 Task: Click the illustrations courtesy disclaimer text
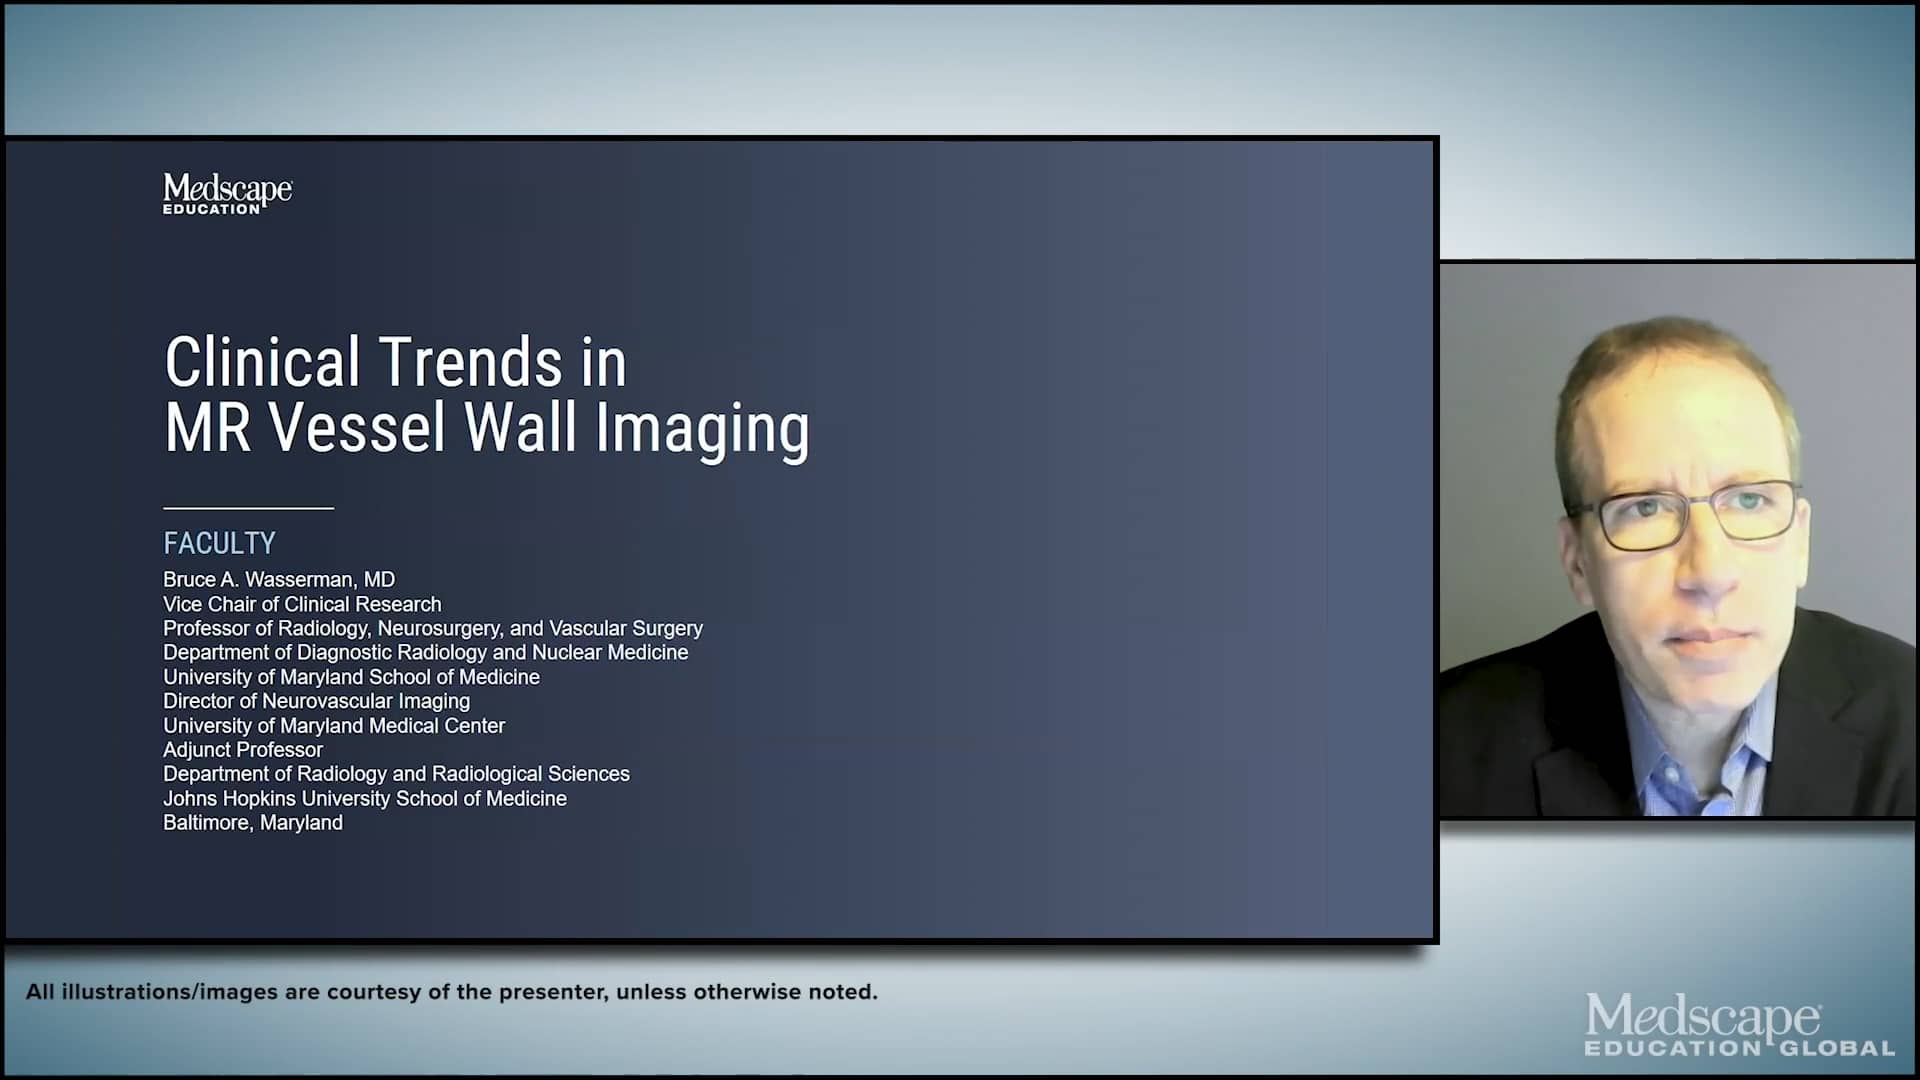[x=453, y=993]
